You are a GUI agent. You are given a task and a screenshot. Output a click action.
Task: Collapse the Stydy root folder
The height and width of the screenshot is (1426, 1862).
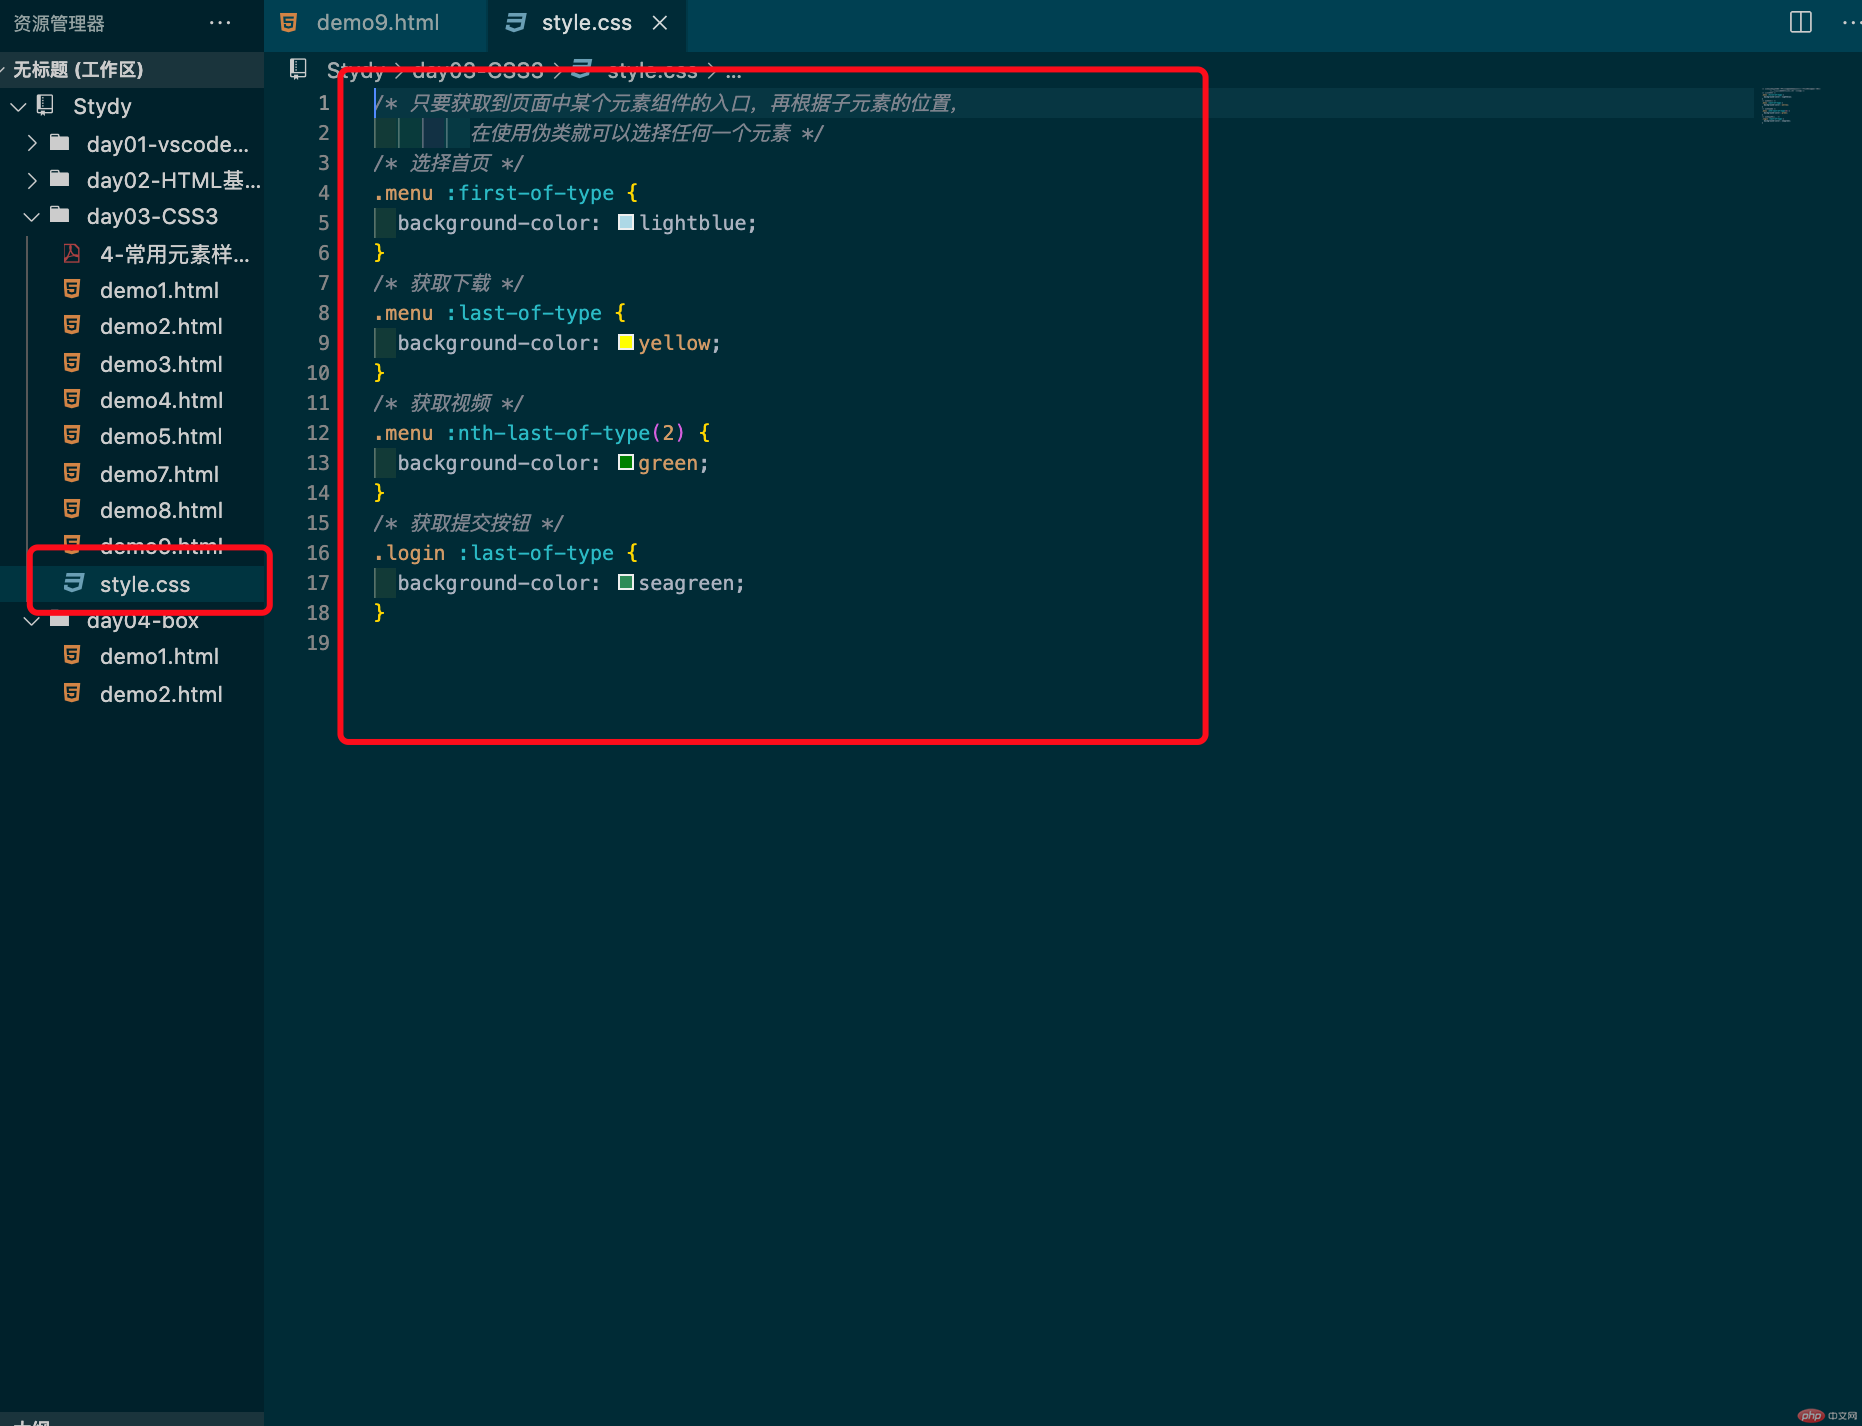pyautogui.click(x=18, y=106)
